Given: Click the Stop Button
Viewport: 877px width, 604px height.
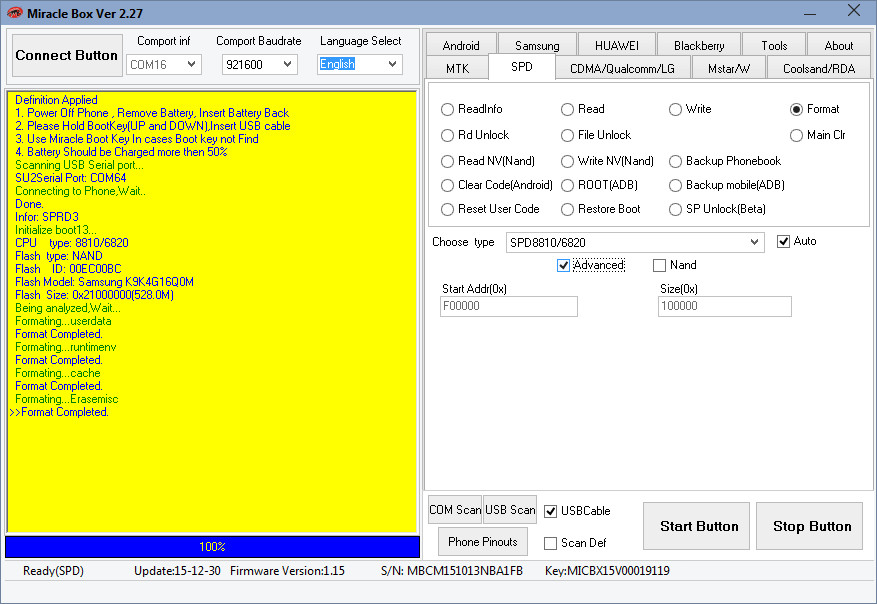Looking at the screenshot, I should click(x=809, y=526).
